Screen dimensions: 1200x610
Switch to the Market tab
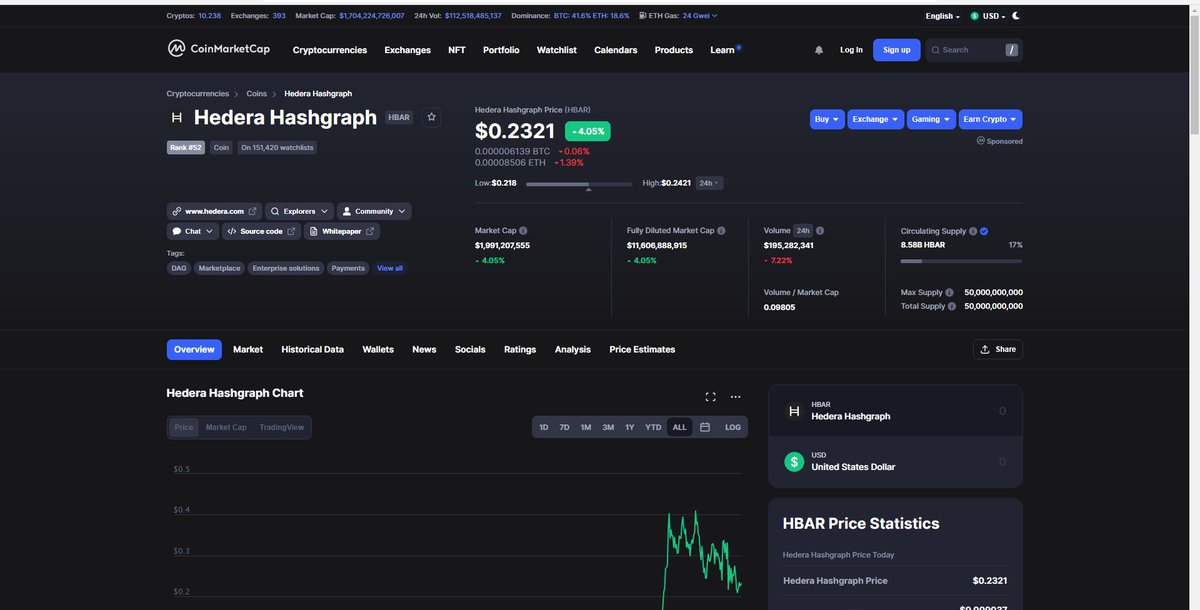pos(248,350)
